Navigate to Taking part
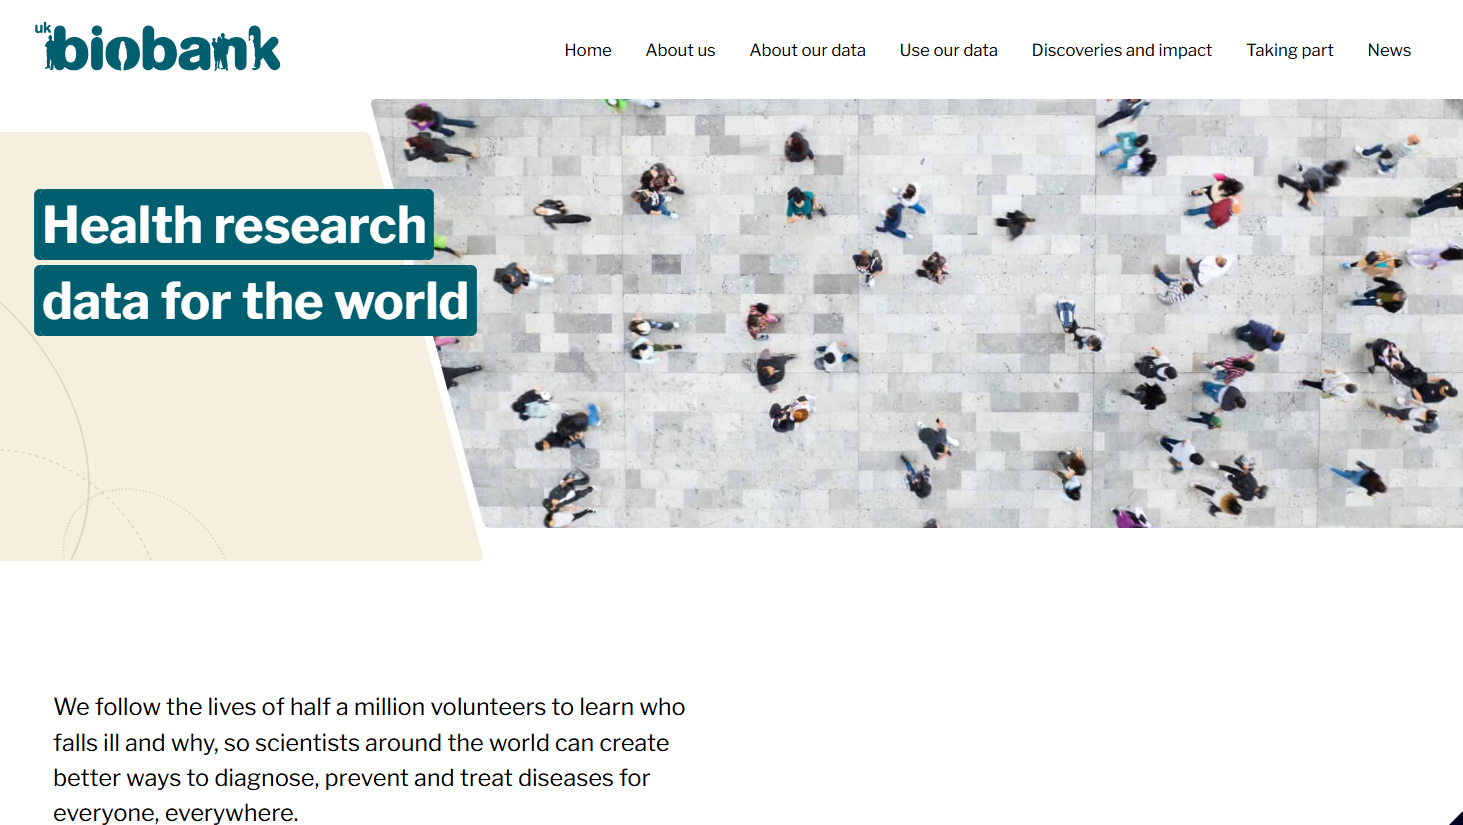The width and height of the screenshot is (1463, 825). 1289,50
